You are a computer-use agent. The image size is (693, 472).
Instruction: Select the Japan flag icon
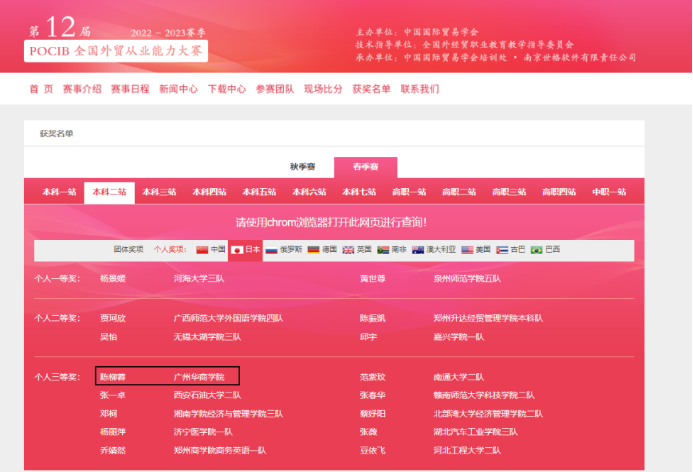(x=237, y=249)
